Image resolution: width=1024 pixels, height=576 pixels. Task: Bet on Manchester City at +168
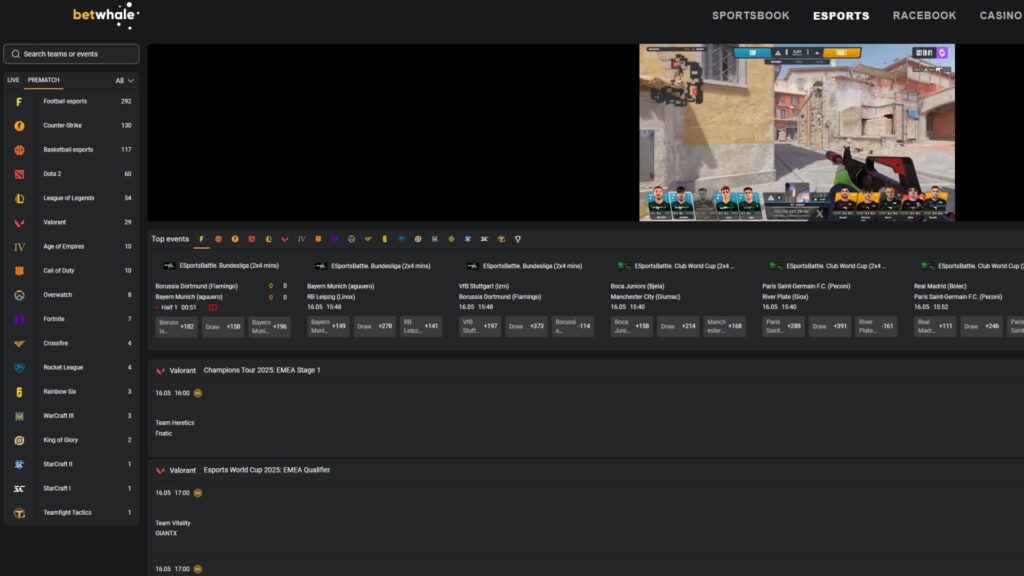point(724,327)
